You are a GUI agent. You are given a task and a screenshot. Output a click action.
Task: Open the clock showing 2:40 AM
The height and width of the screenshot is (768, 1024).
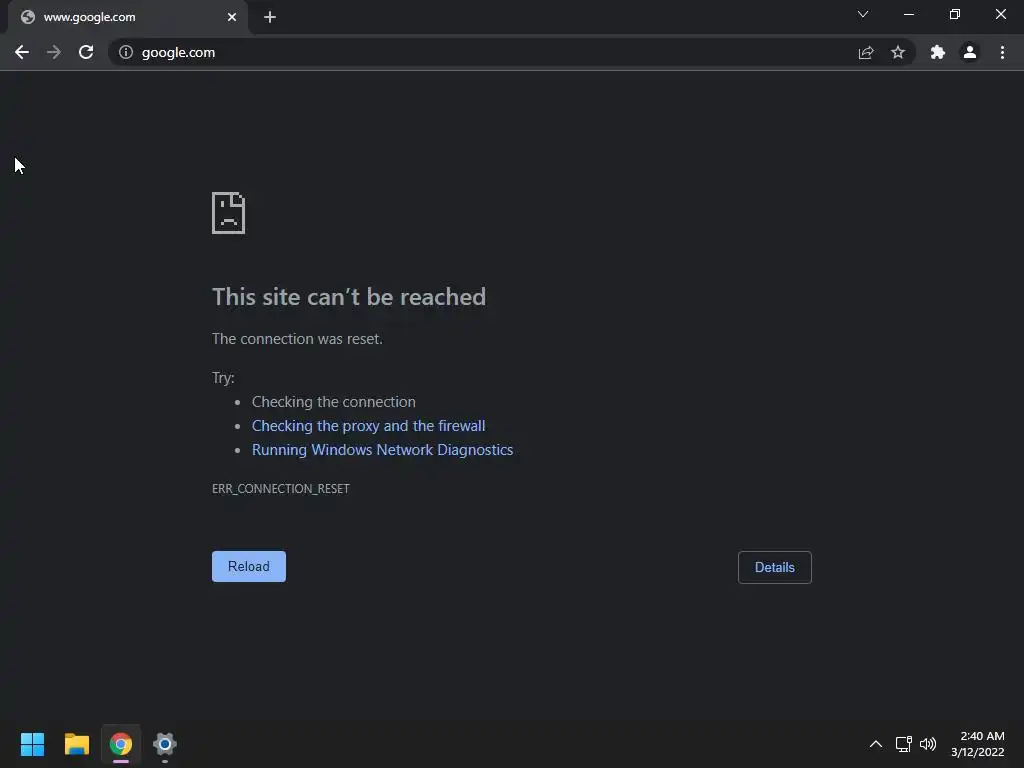pyautogui.click(x=977, y=744)
